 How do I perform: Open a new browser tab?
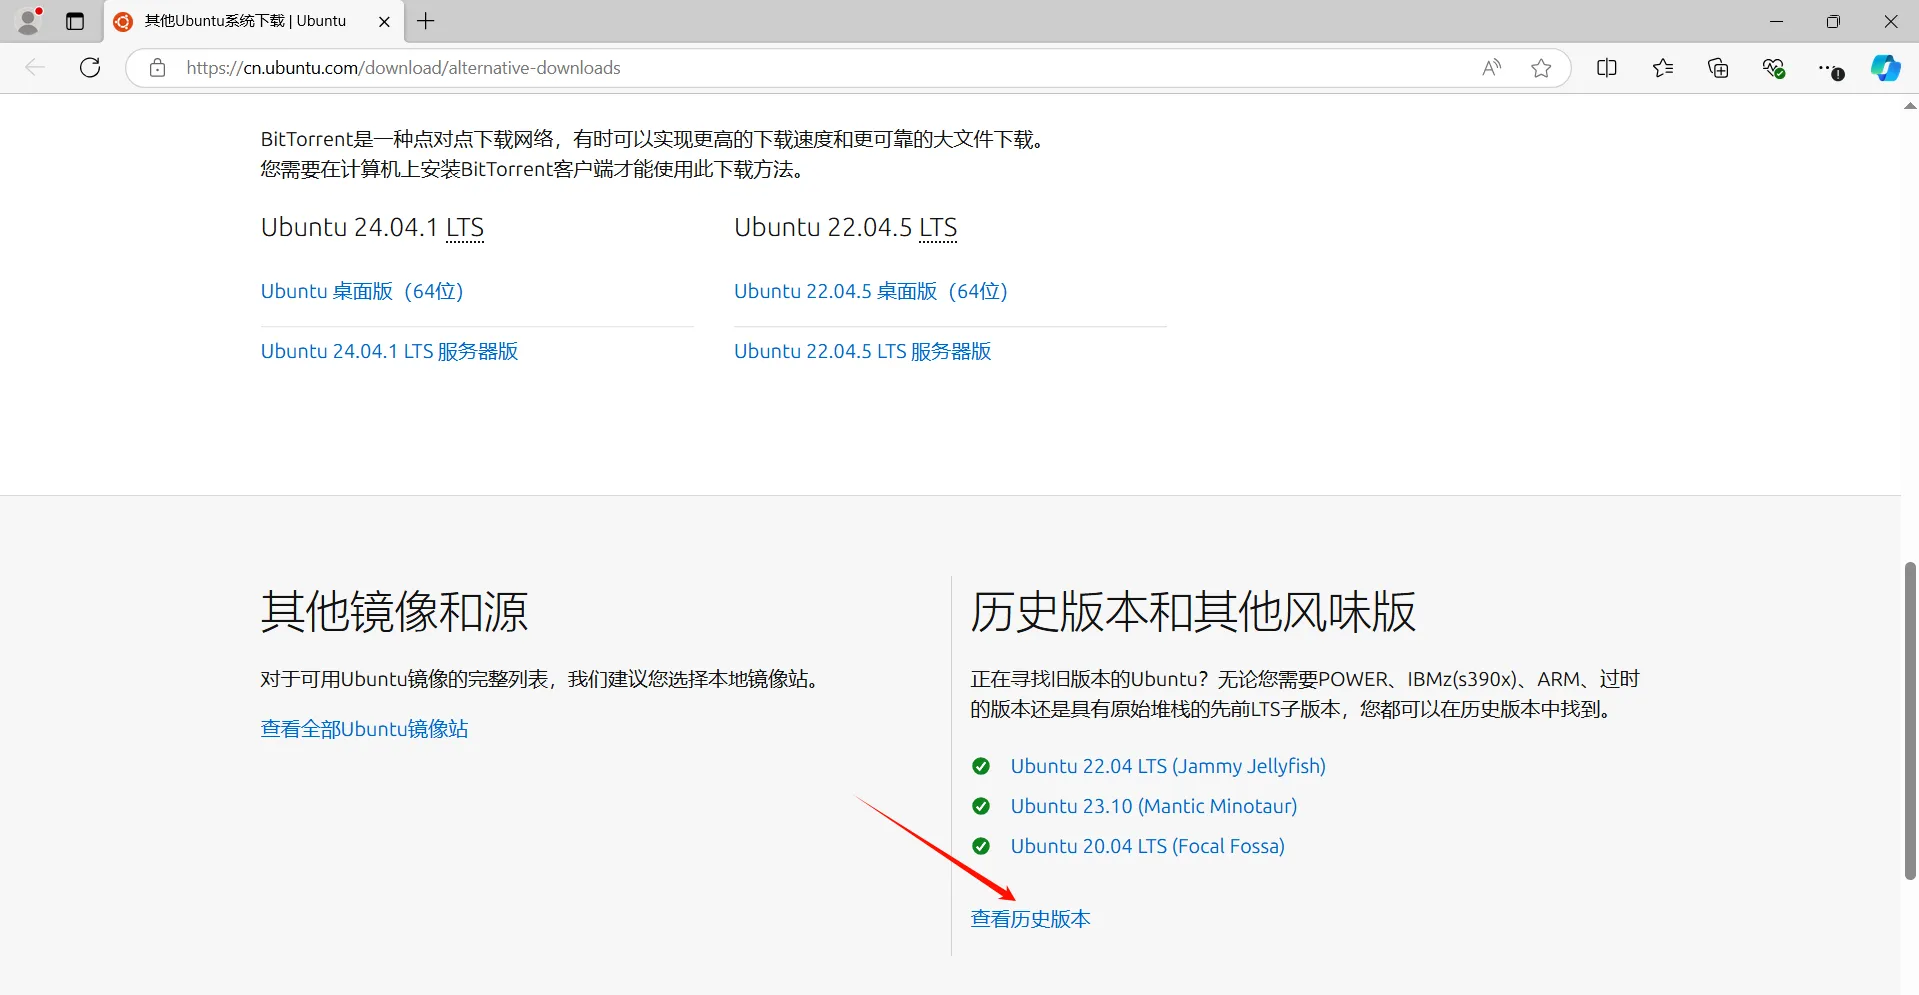click(x=425, y=20)
